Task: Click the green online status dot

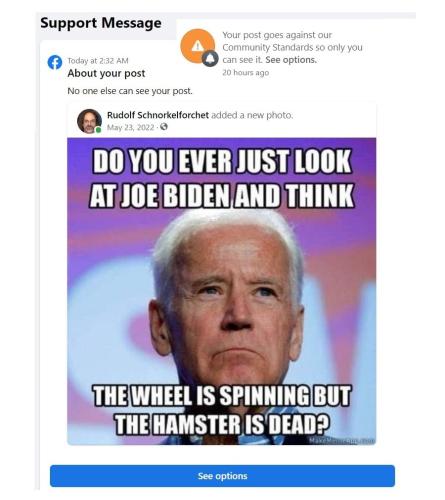Action: tap(98, 130)
